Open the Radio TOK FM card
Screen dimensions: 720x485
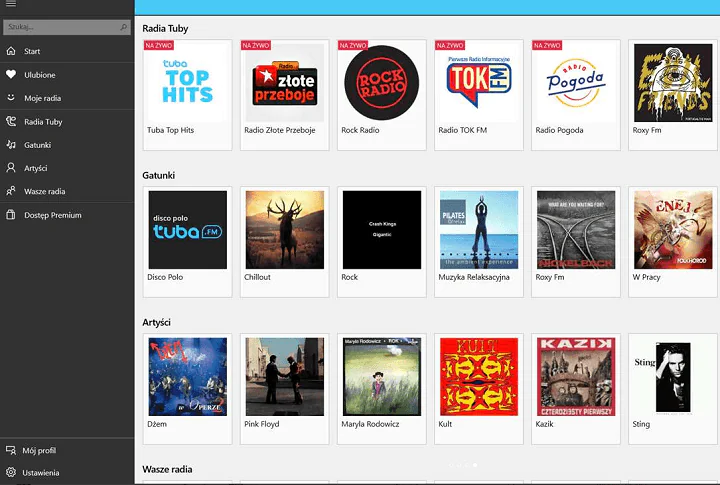click(x=479, y=95)
